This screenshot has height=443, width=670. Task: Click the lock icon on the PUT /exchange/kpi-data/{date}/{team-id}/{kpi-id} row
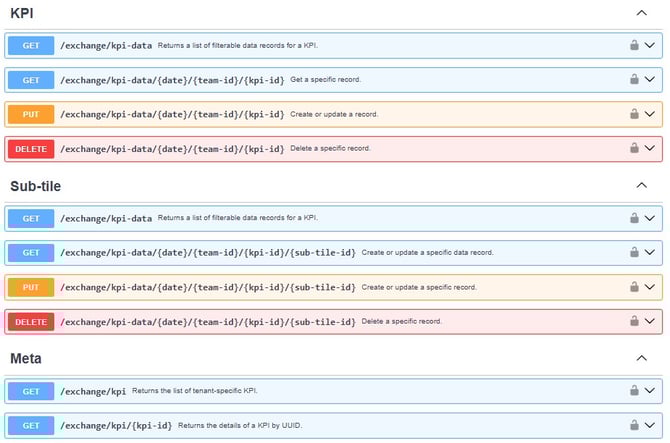(634, 114)
